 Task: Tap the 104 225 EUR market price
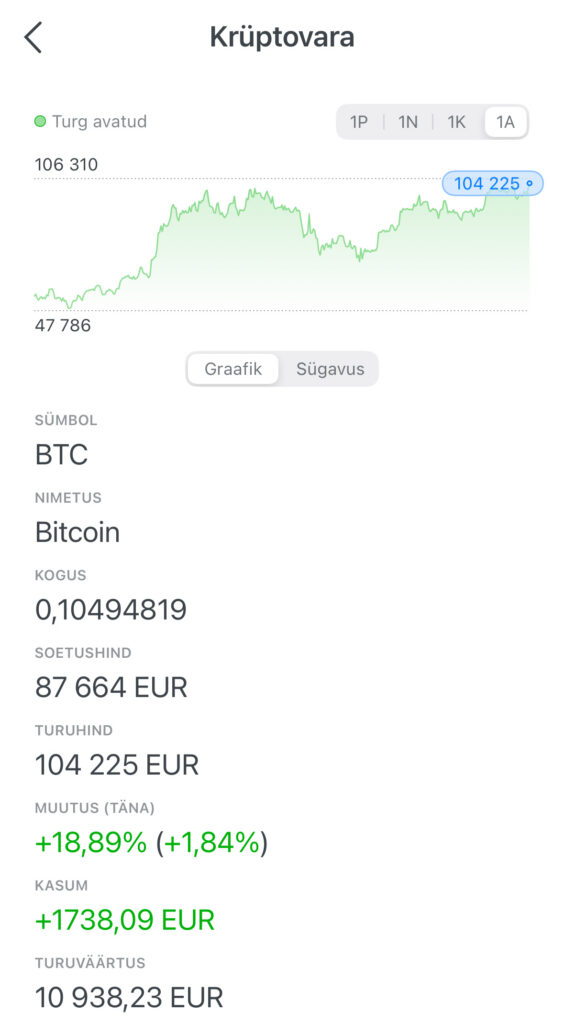tap(117, 765)
